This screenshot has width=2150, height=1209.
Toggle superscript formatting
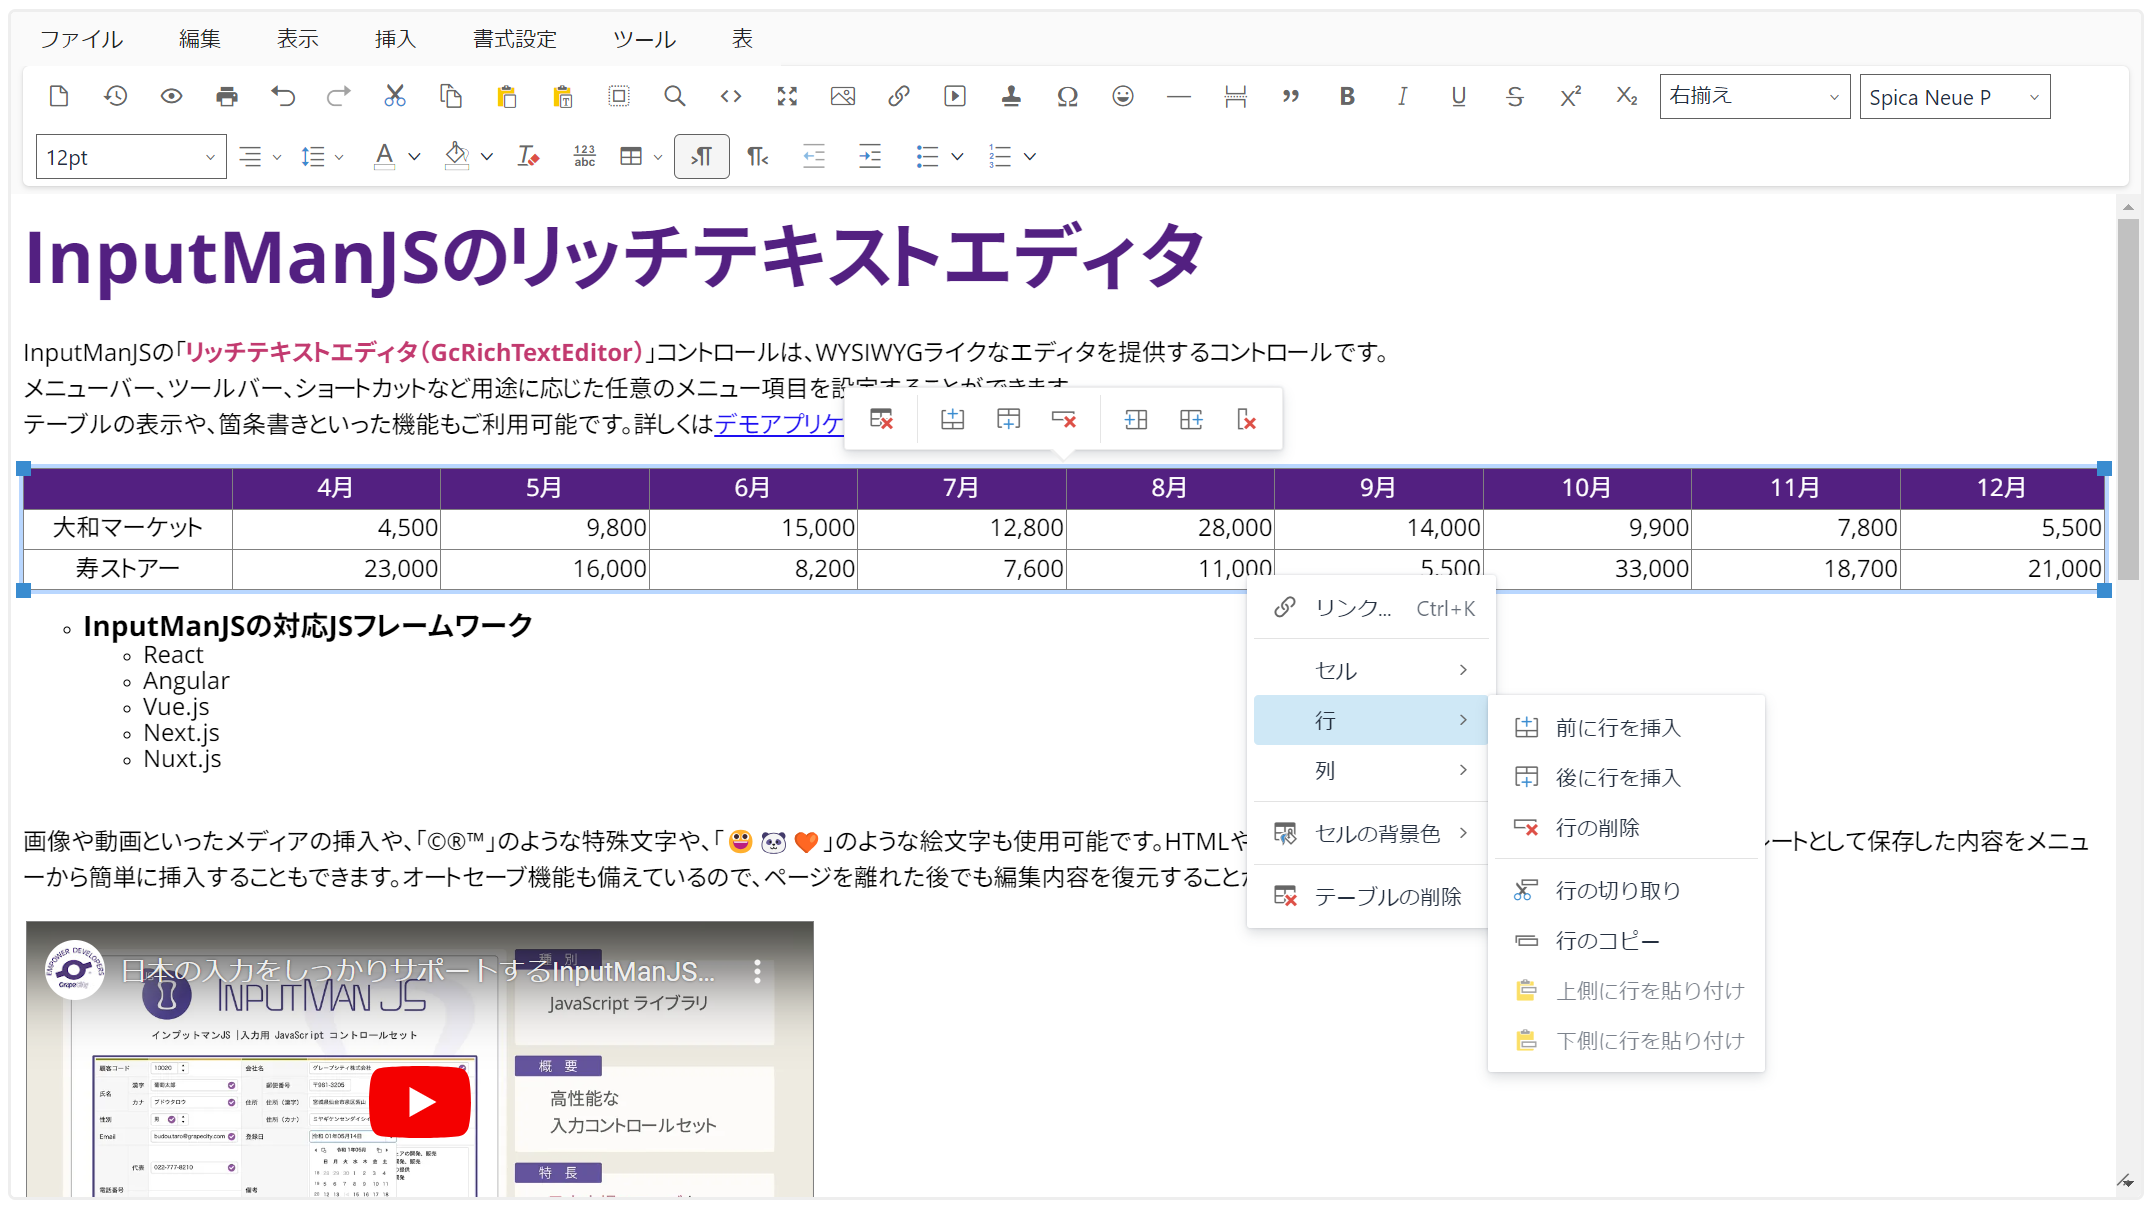(1571, 96)
